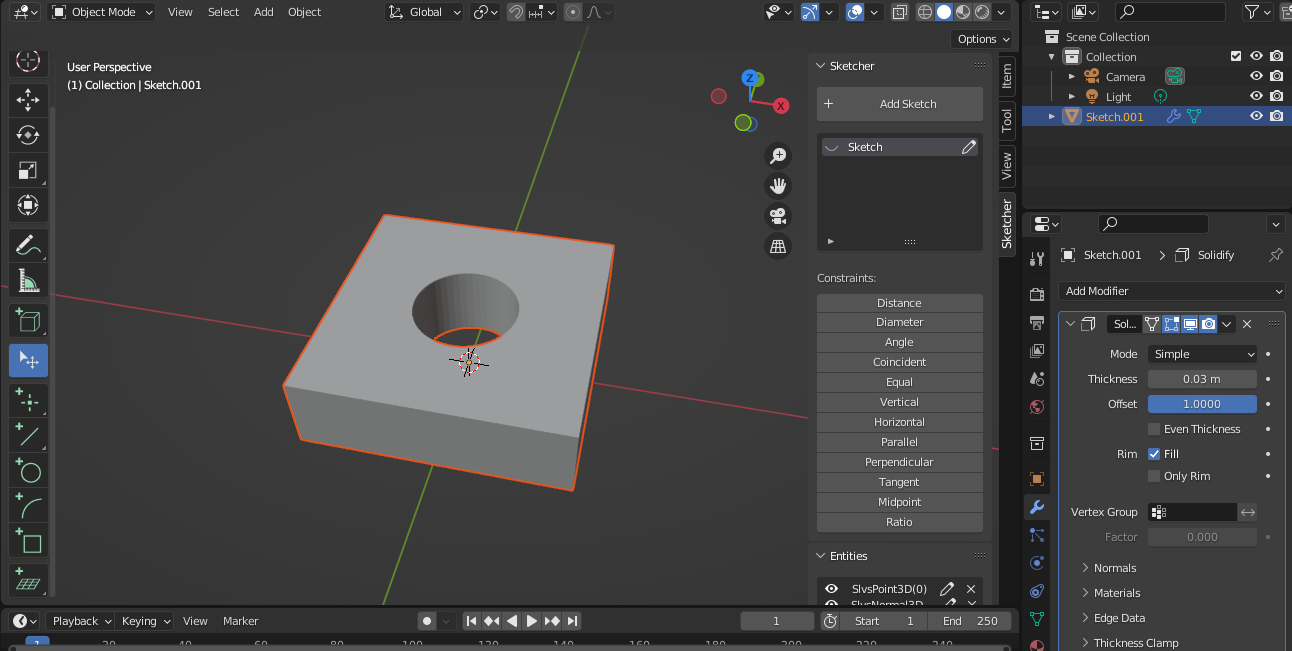Click the Perpendicular constraint button

900,462
